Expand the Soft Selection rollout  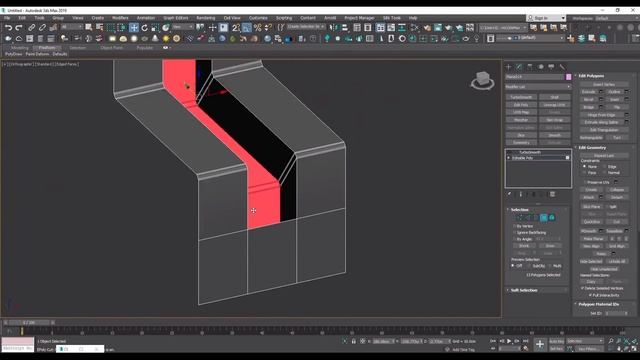click(524, 290)
